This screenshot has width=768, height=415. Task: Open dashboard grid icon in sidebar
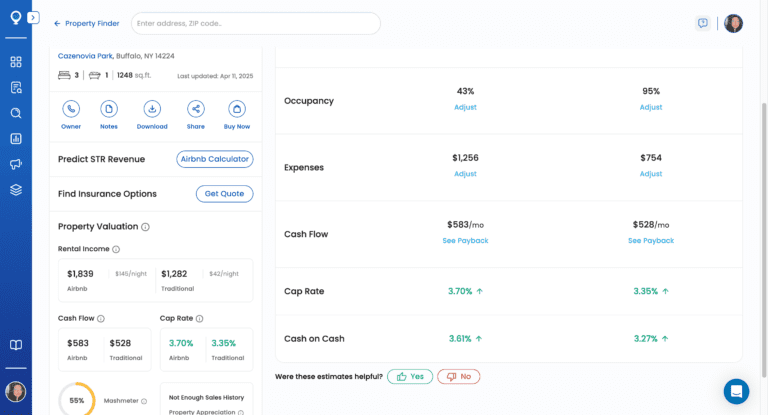[x=16, y=62]
